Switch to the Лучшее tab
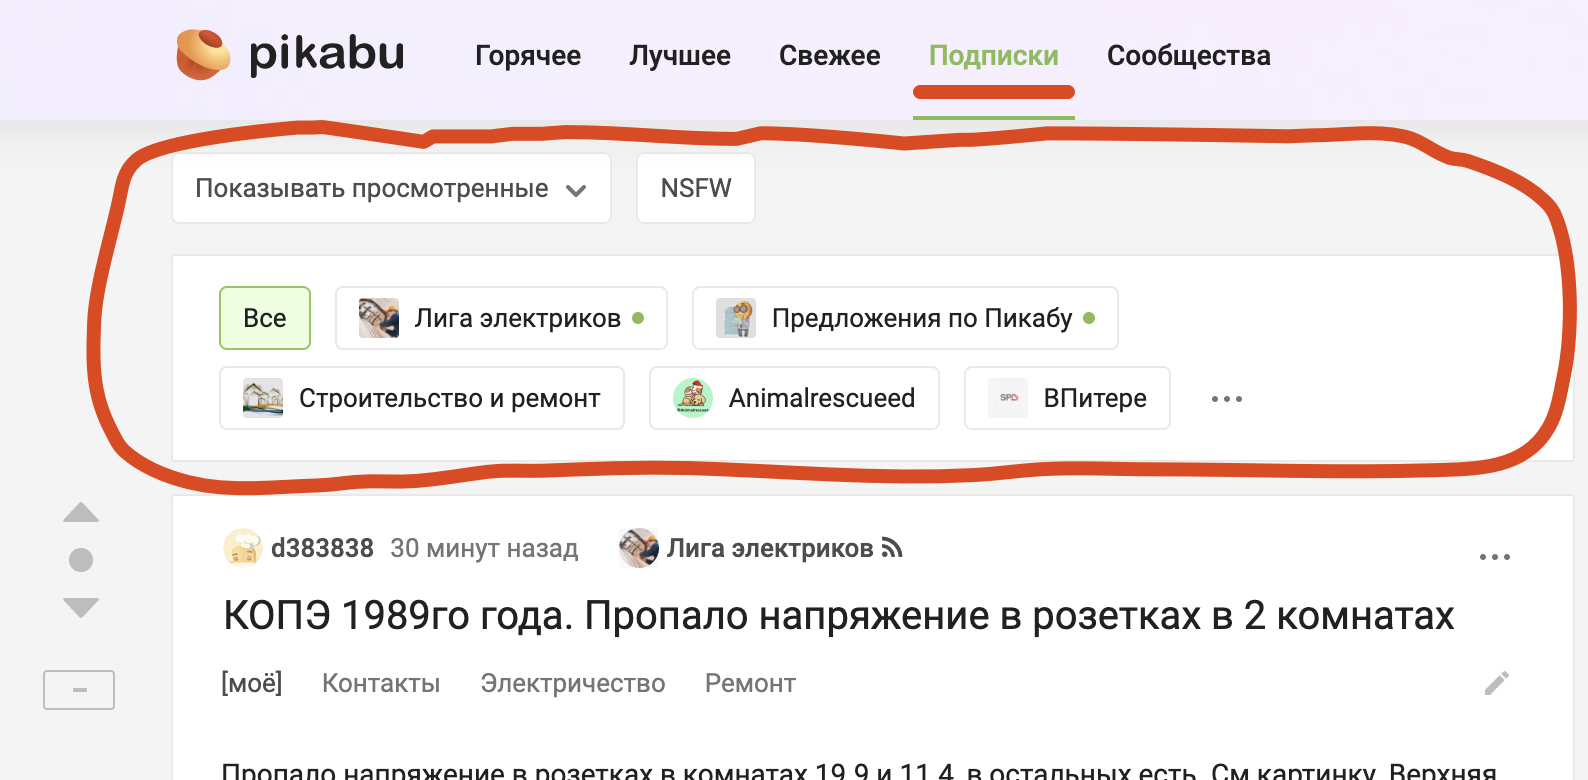The height and width of the screenshot is (780, 1588). click(680, 56)
